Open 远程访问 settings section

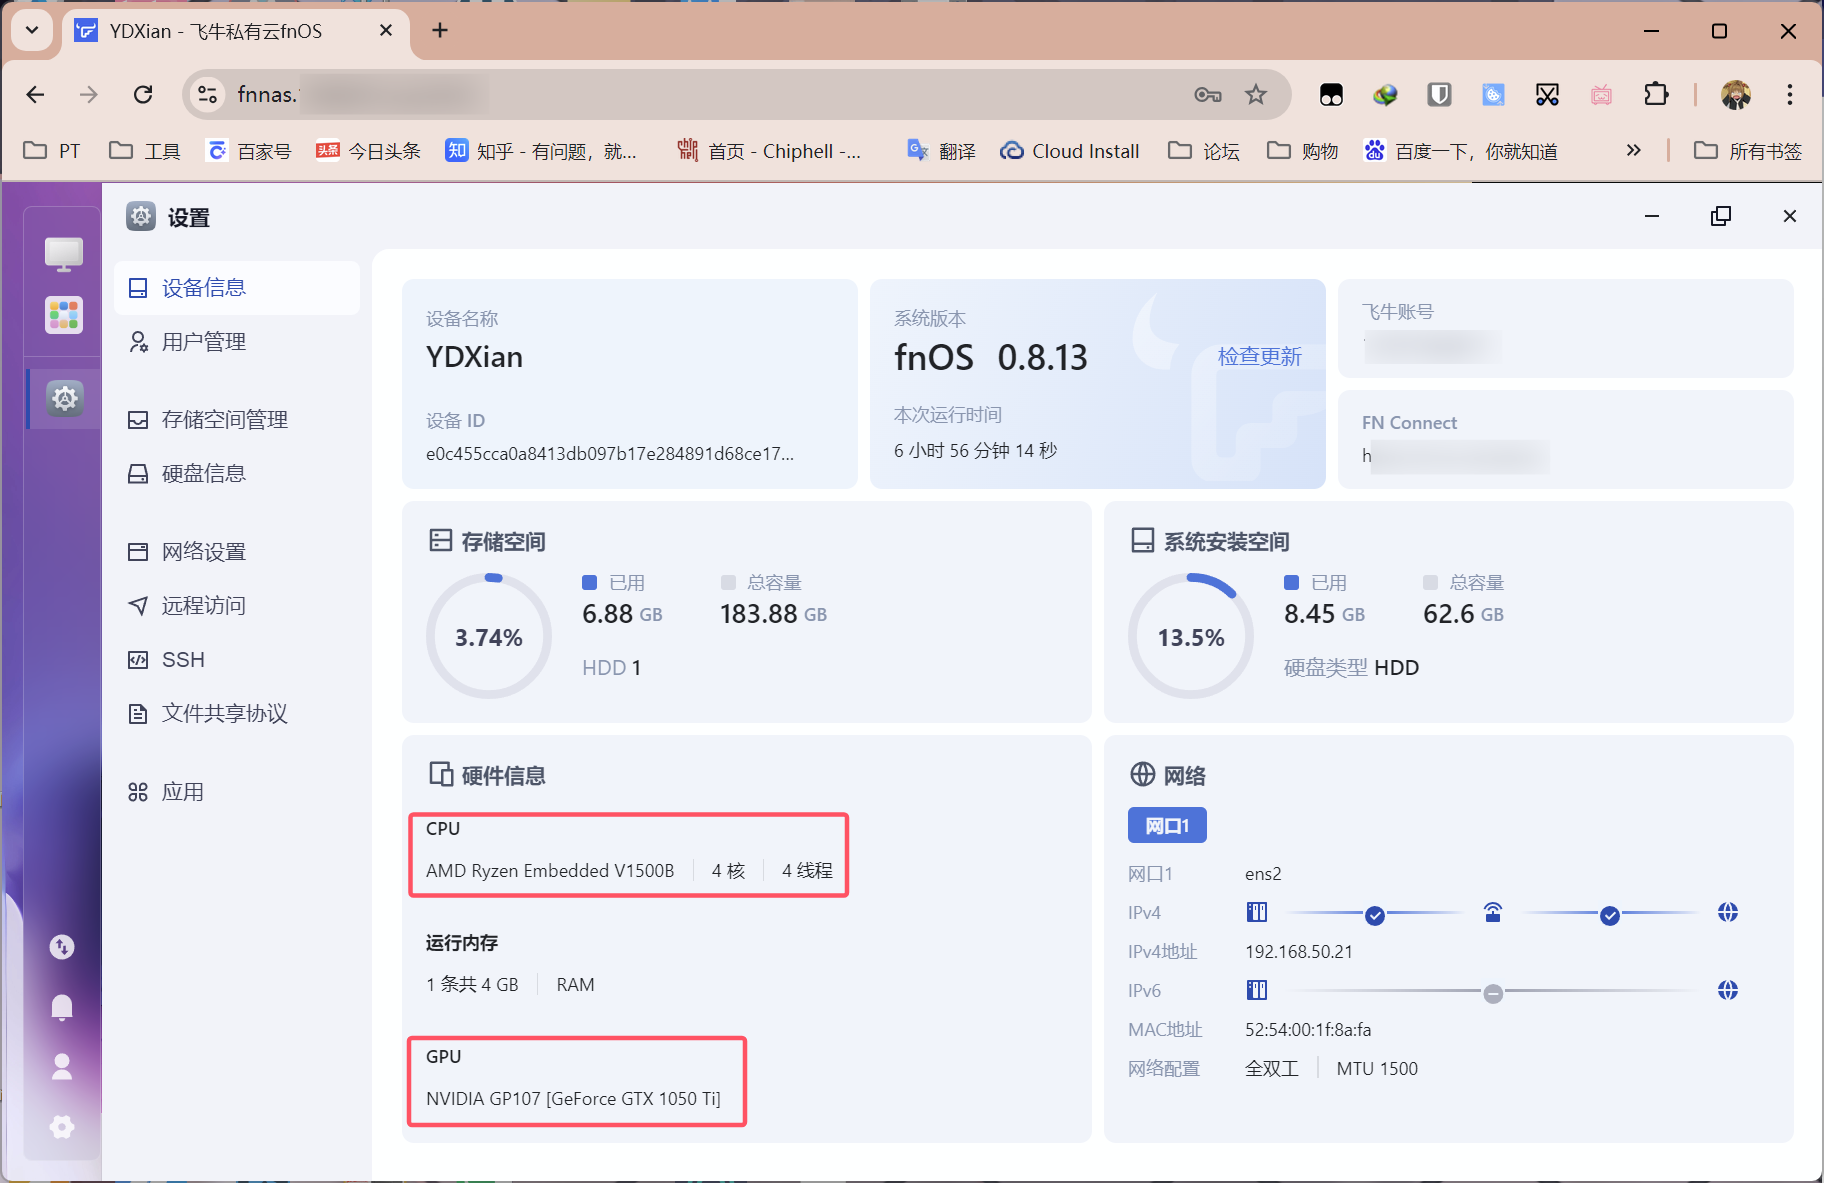click(x=237, y=606)
